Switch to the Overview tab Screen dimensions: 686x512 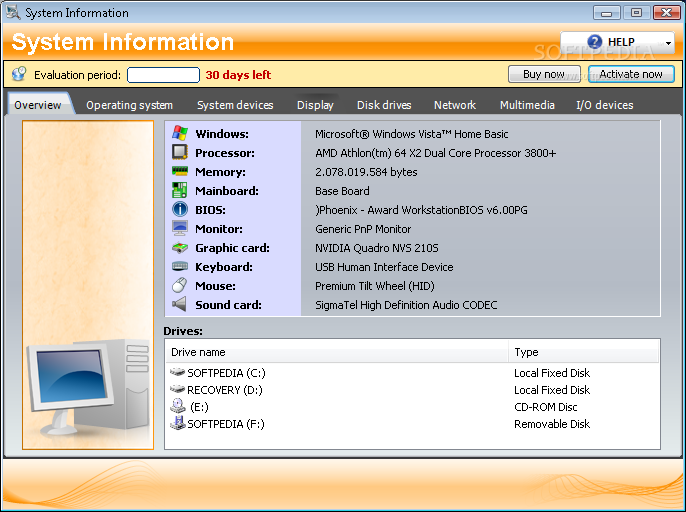(x=38, y=105)
